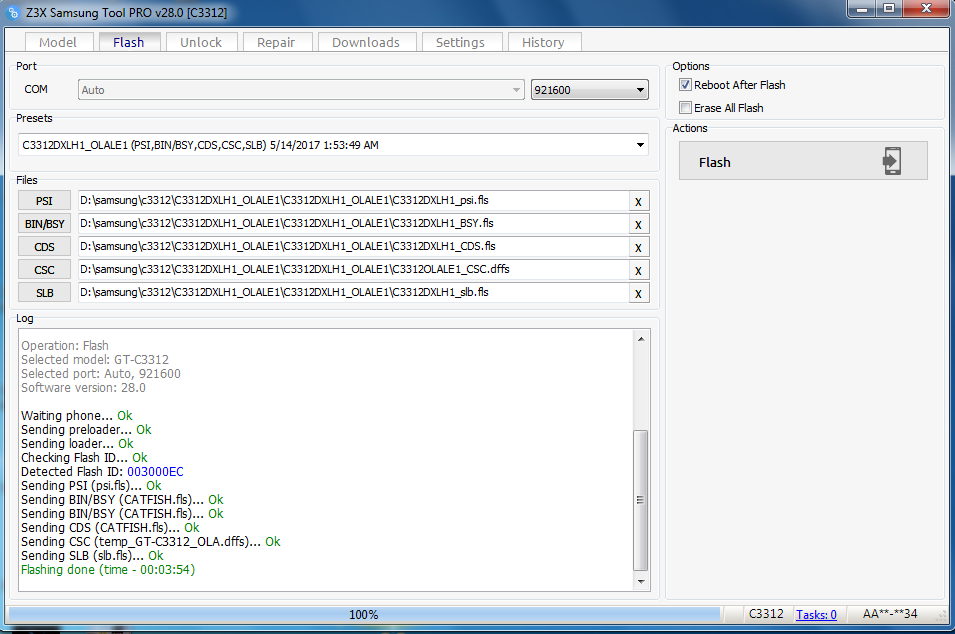Click the log scrollbar up arrow
Screen dimensions: 955x634
(641, 339)
